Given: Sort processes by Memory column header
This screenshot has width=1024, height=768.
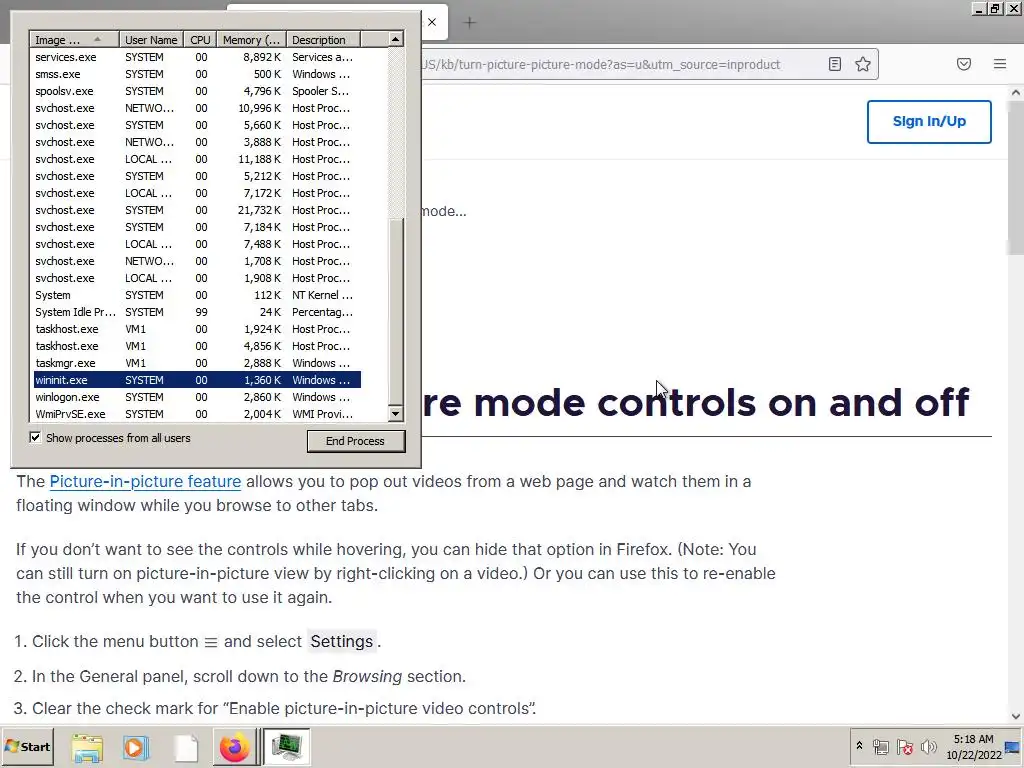Looking at the screenshot, I should [x=251, y=40].
